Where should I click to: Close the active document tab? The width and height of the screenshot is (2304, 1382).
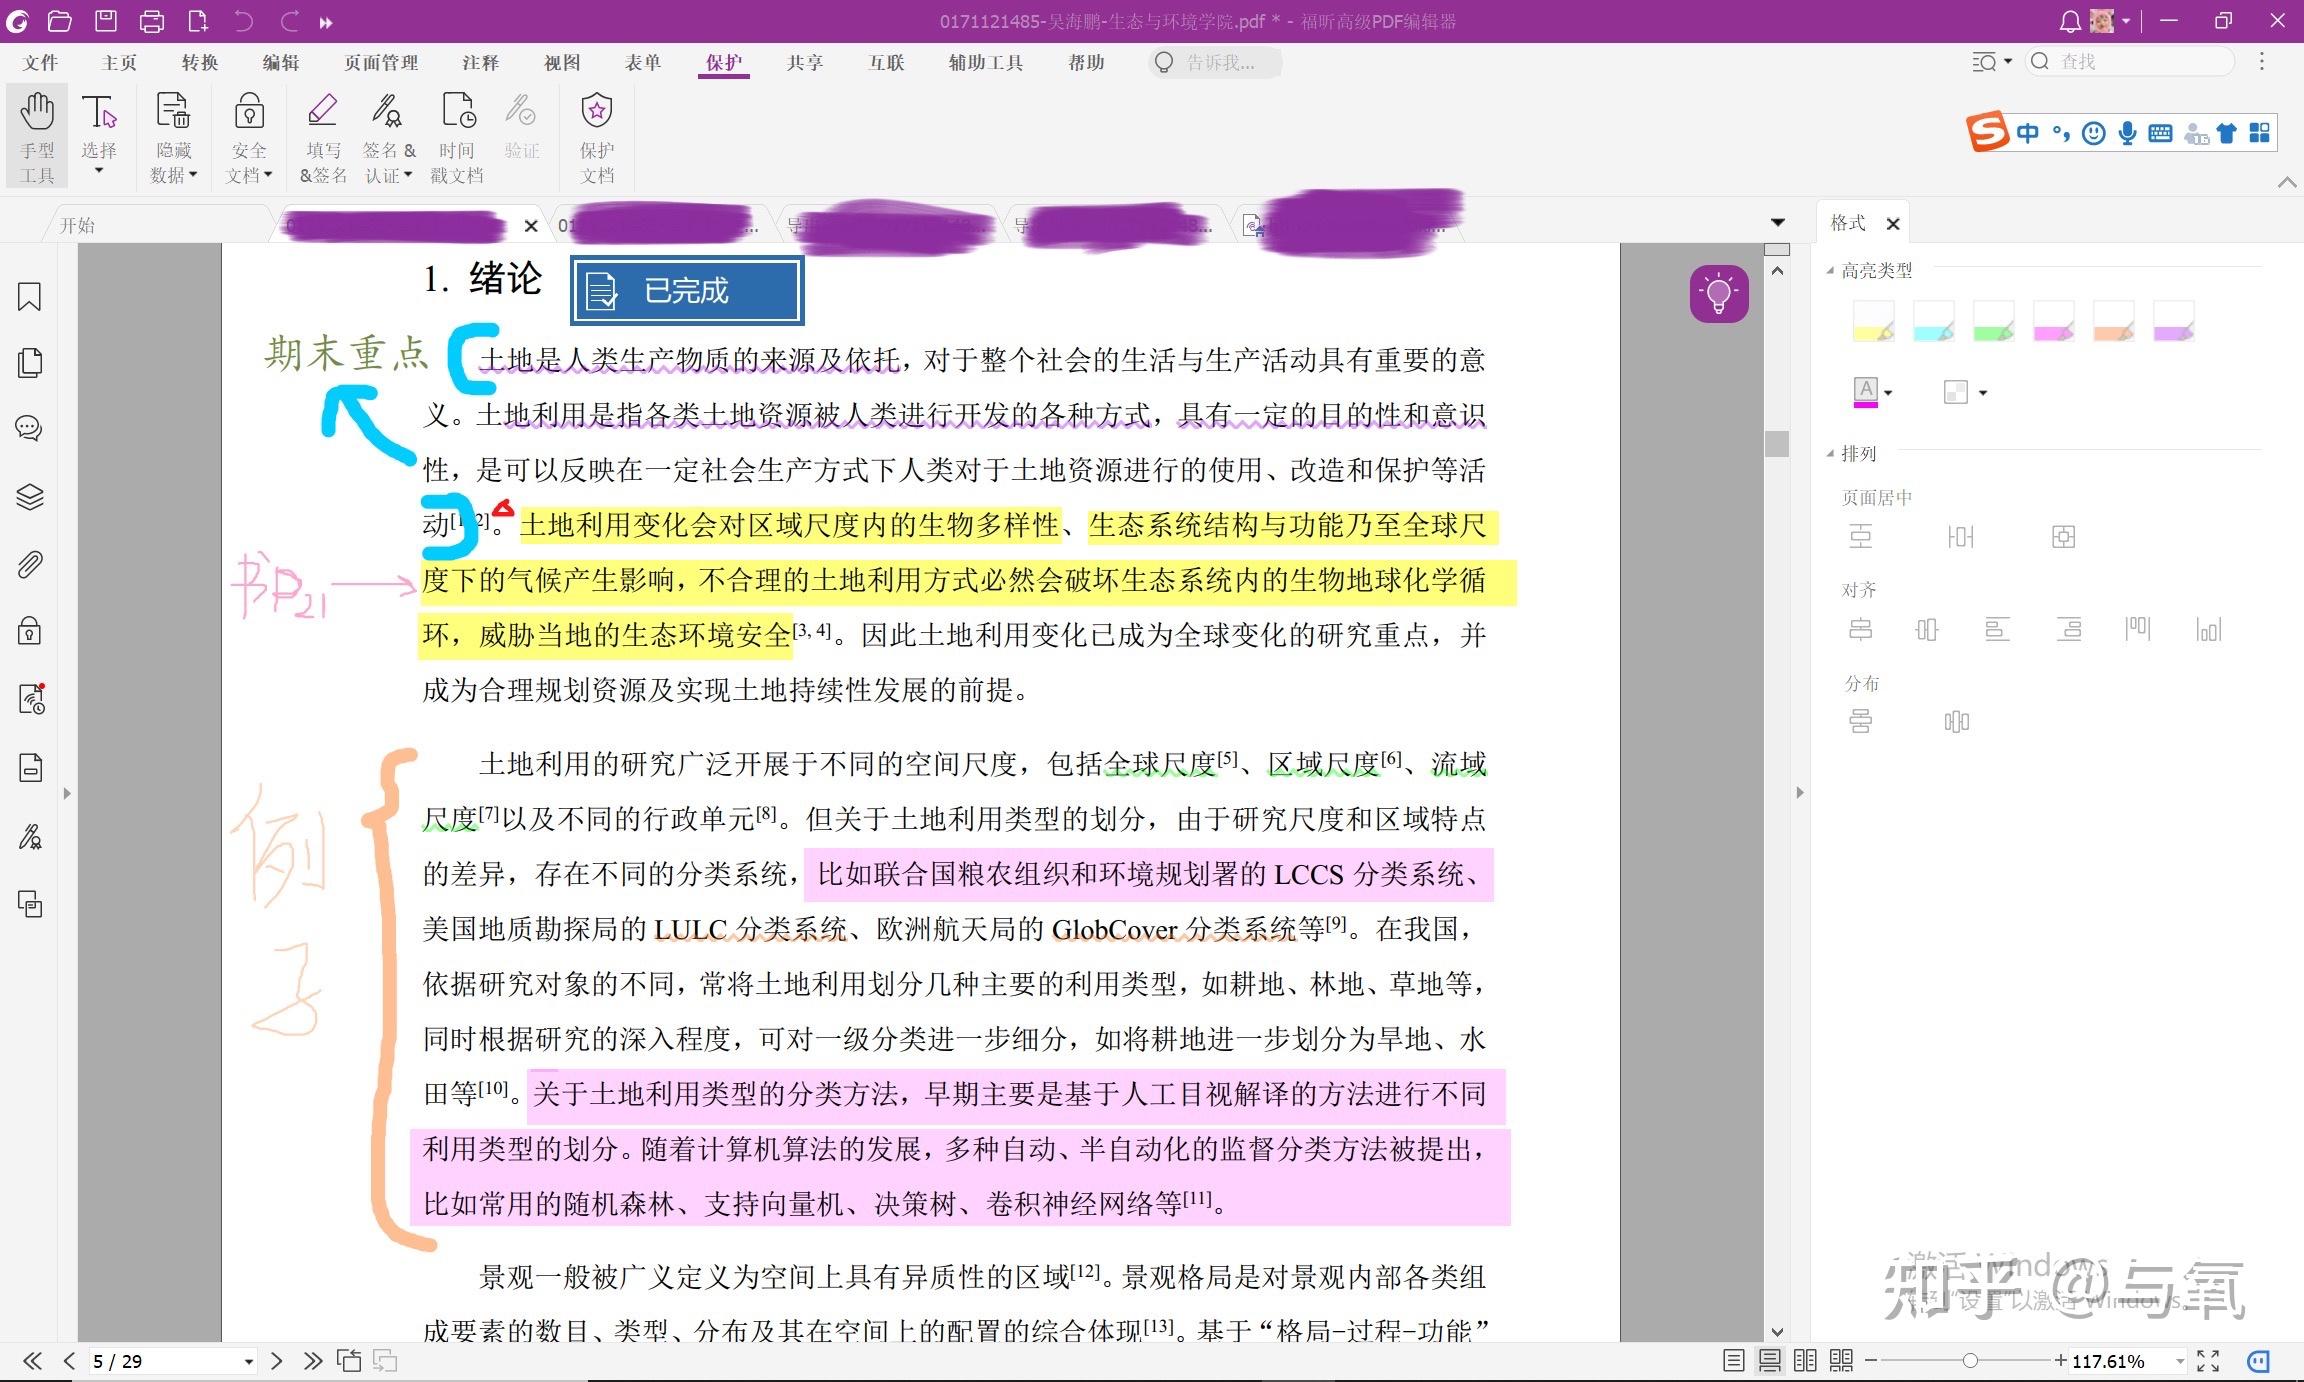[x=531, y=226]
